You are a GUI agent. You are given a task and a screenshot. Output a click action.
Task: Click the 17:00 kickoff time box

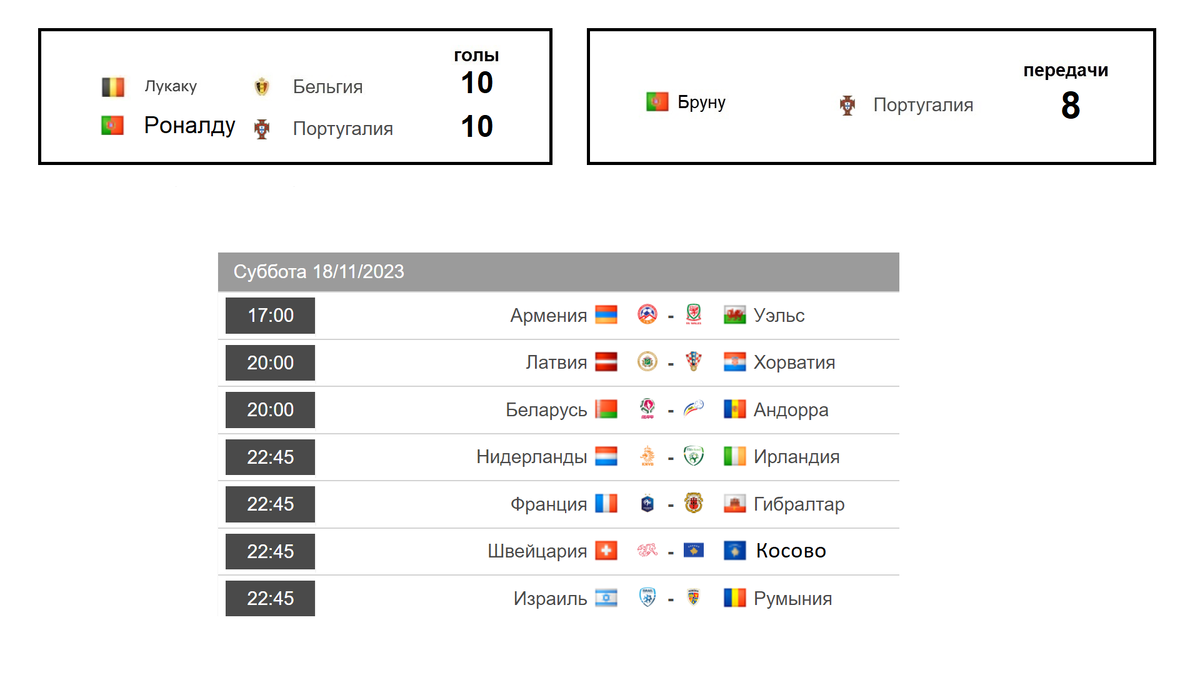[270, 315]
